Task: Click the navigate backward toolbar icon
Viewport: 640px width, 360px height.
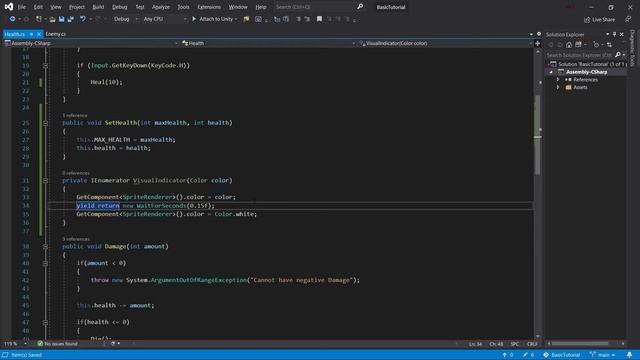Action: (x=12, y=19)
